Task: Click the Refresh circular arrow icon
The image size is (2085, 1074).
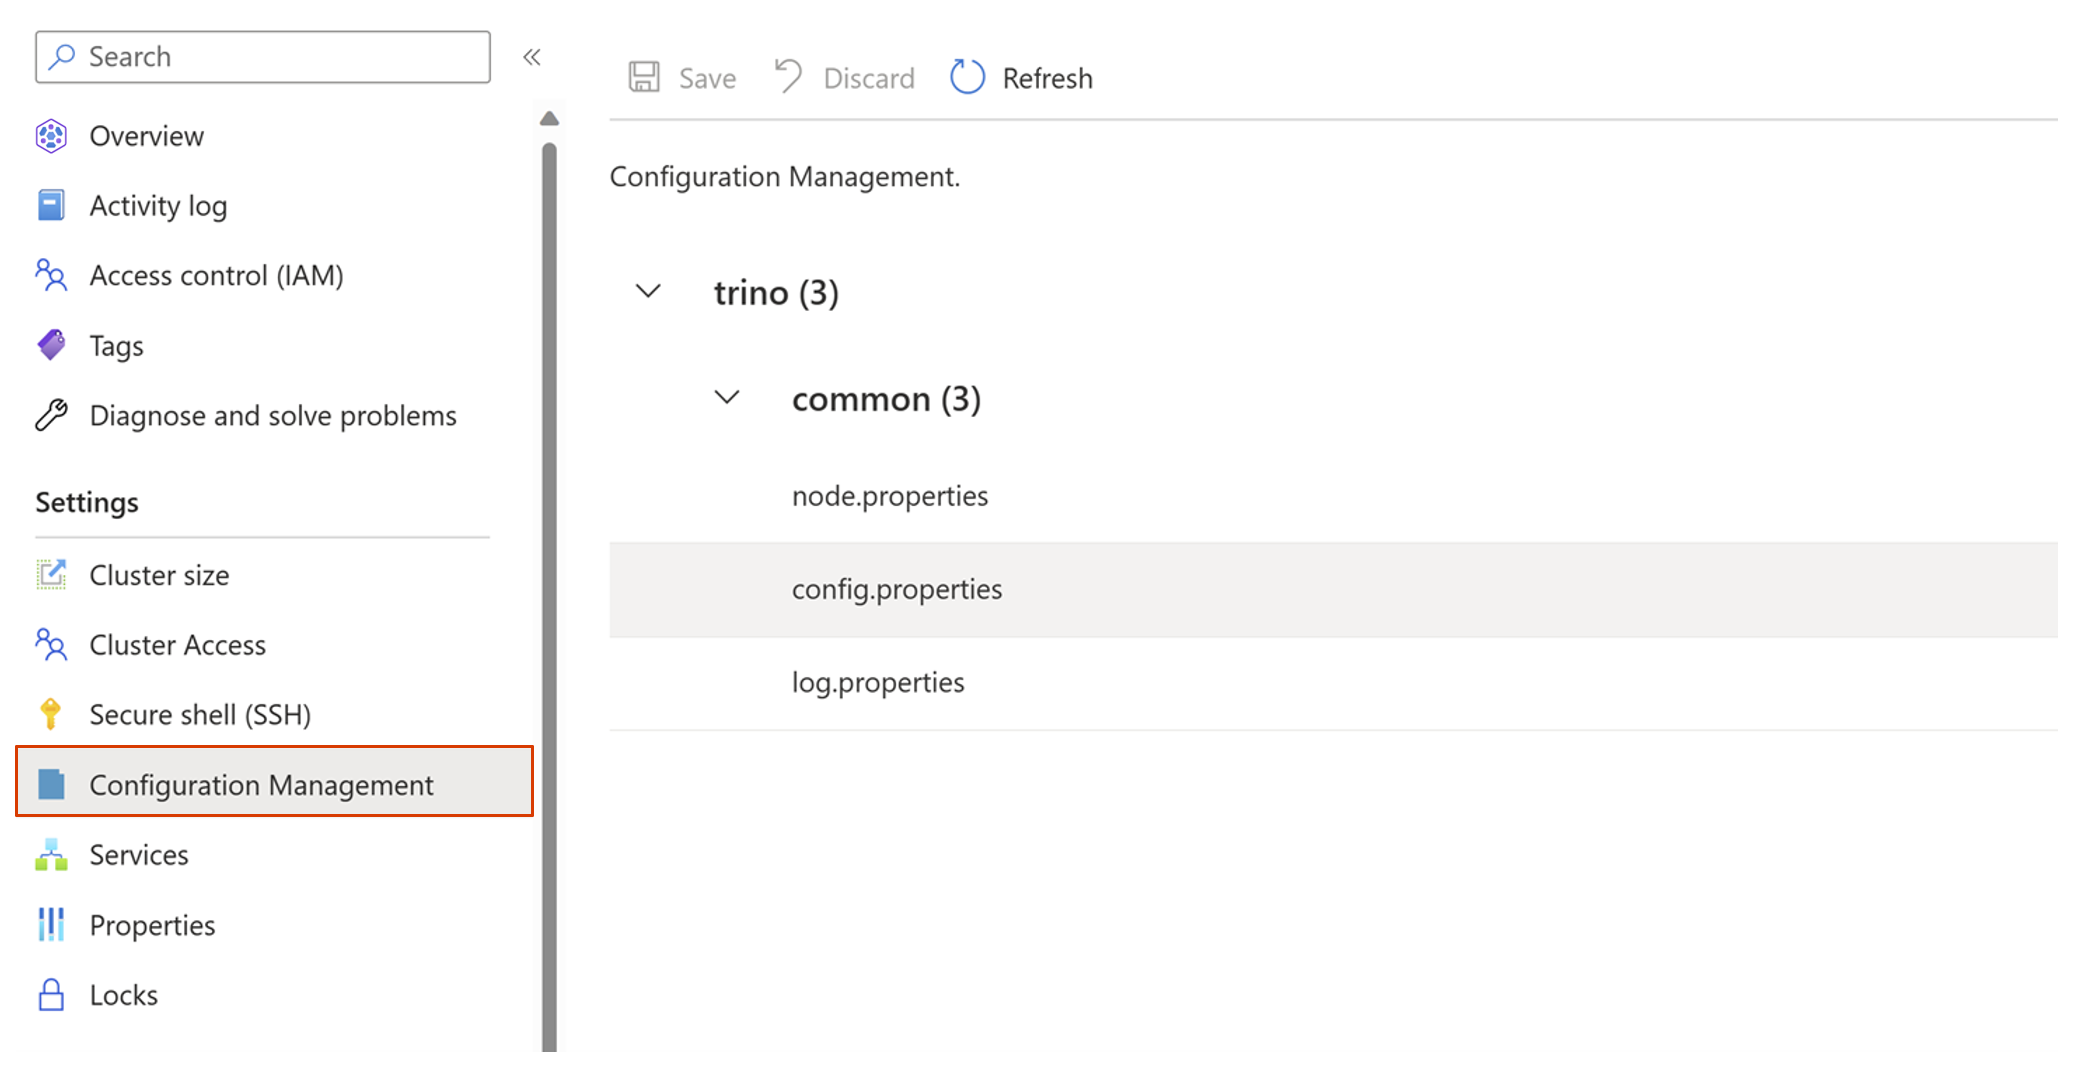Action: pyautogui.click(x=966, y=76)
